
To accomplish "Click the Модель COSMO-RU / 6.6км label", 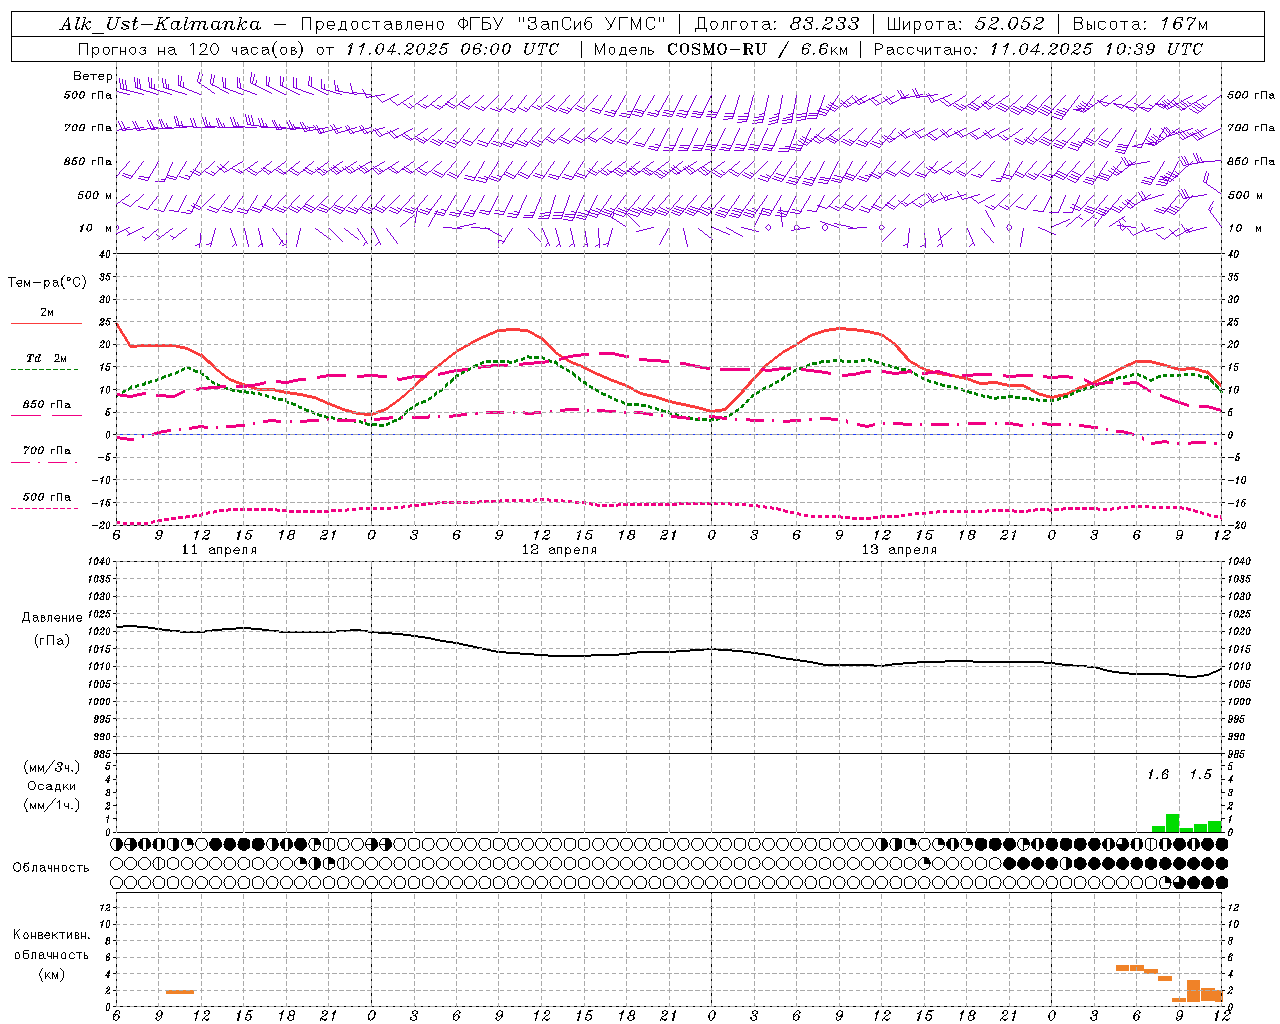I will tap(721, 49).
